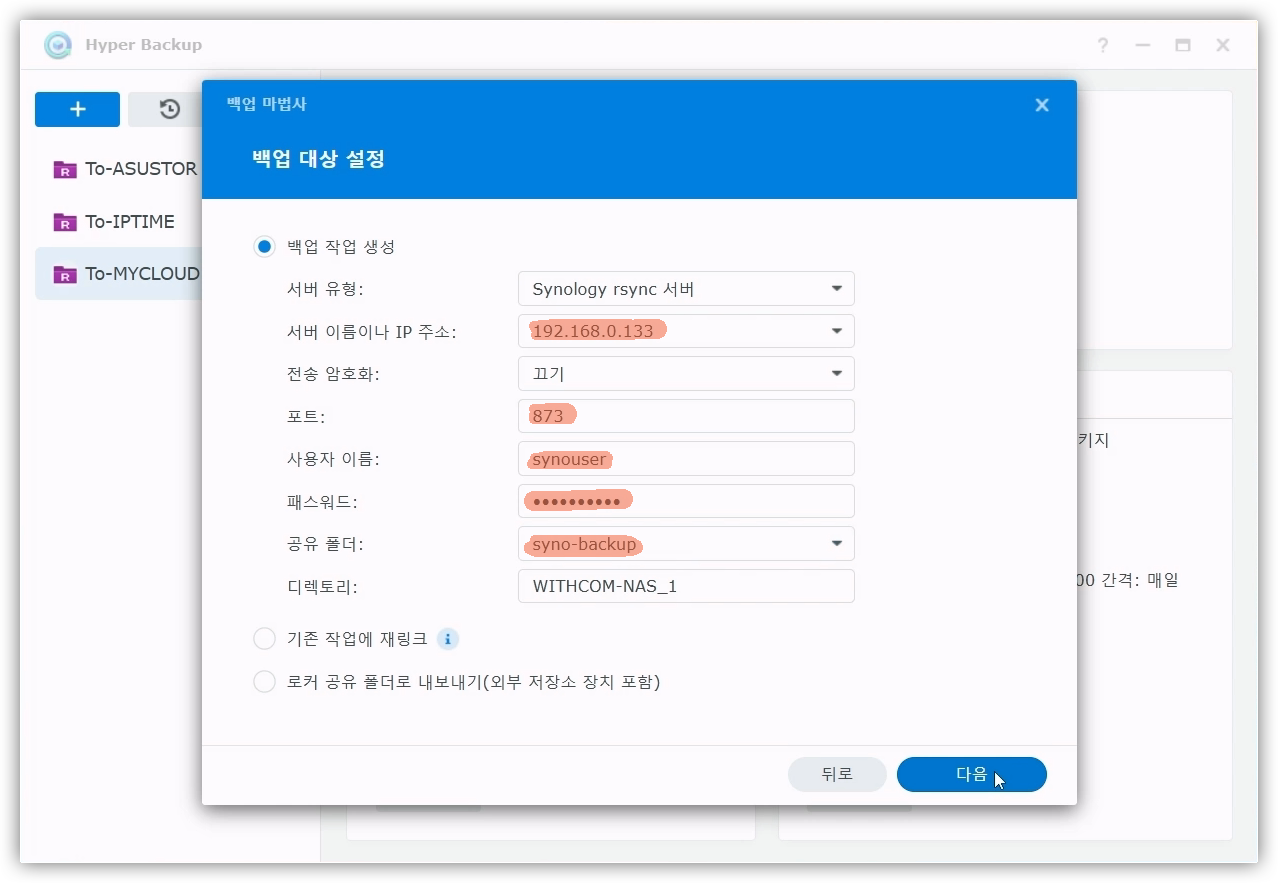This screenshot has width=1278, height=883.
Task: Close the 백업 마법사 wizard dialog
Action: click(x=1042, y=105)
